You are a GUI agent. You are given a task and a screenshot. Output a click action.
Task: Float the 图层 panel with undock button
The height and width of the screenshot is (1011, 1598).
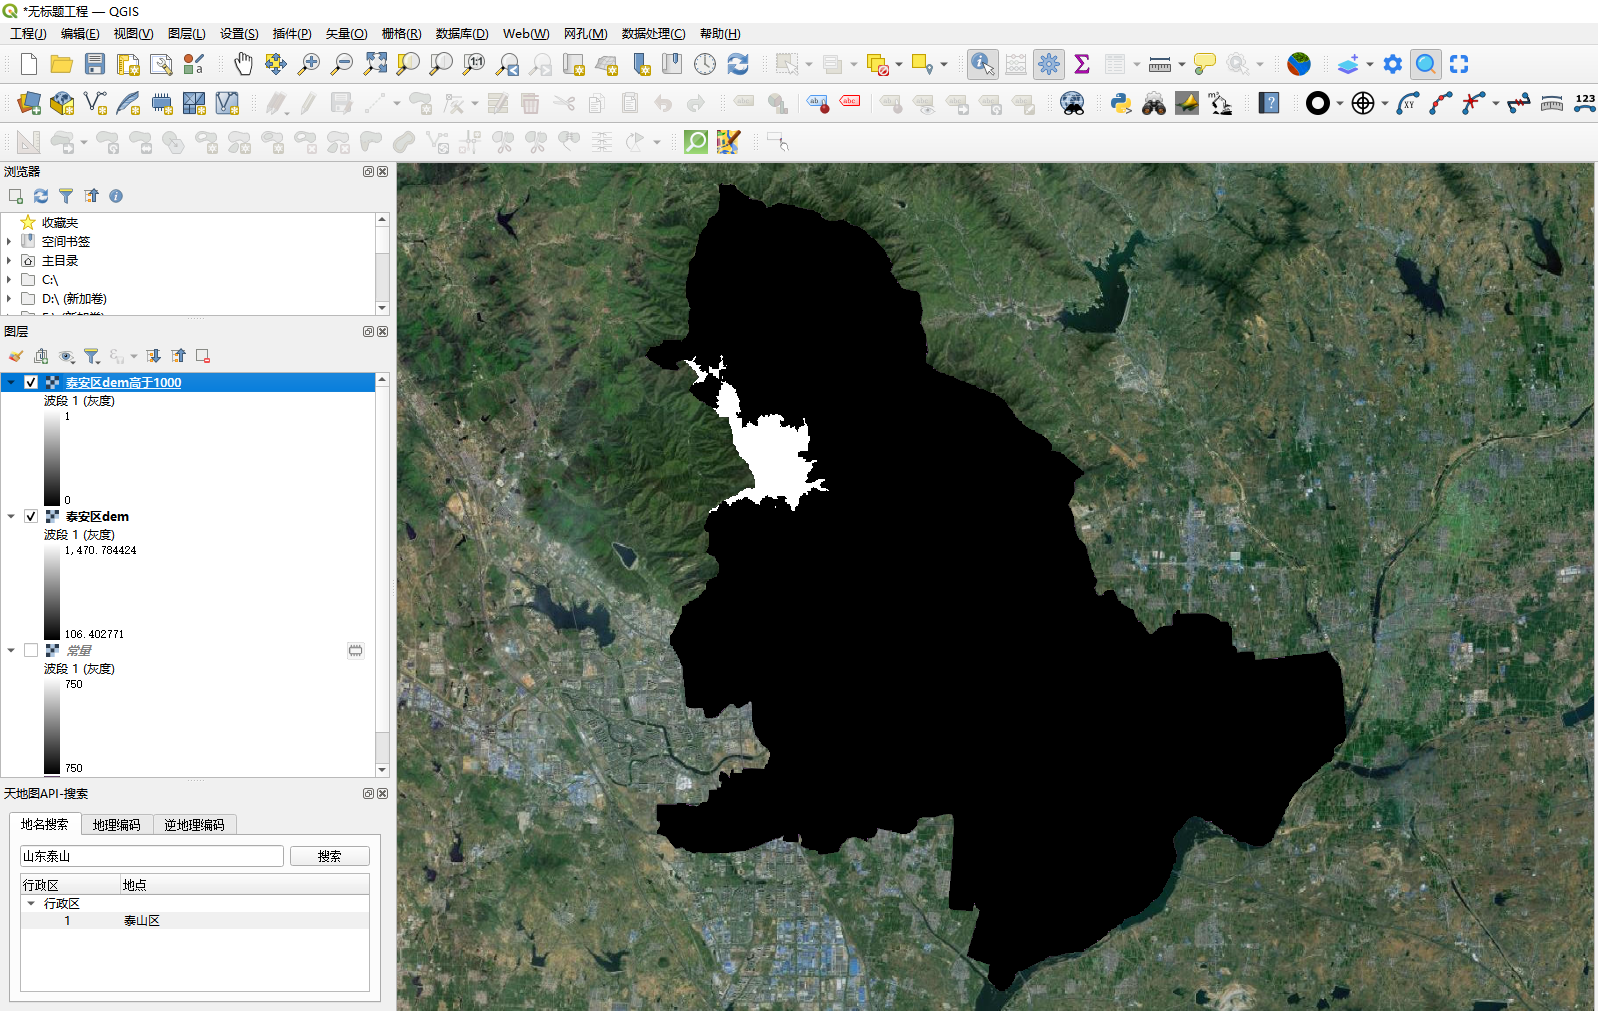tap(368, 332)
